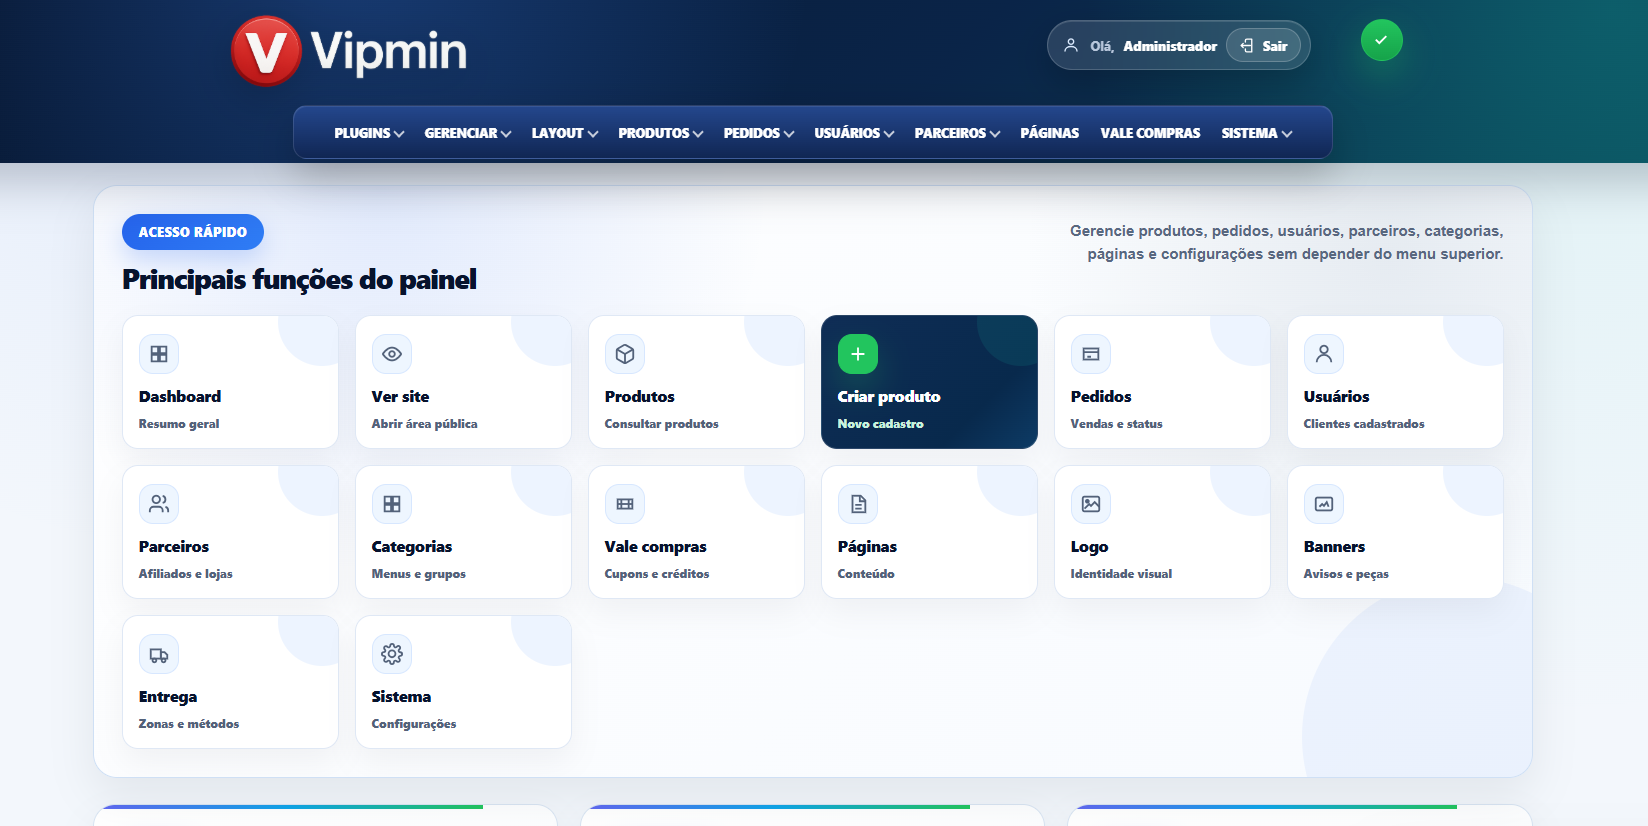
Task: Click the Banners chart icon
Action: point(1324,504)
